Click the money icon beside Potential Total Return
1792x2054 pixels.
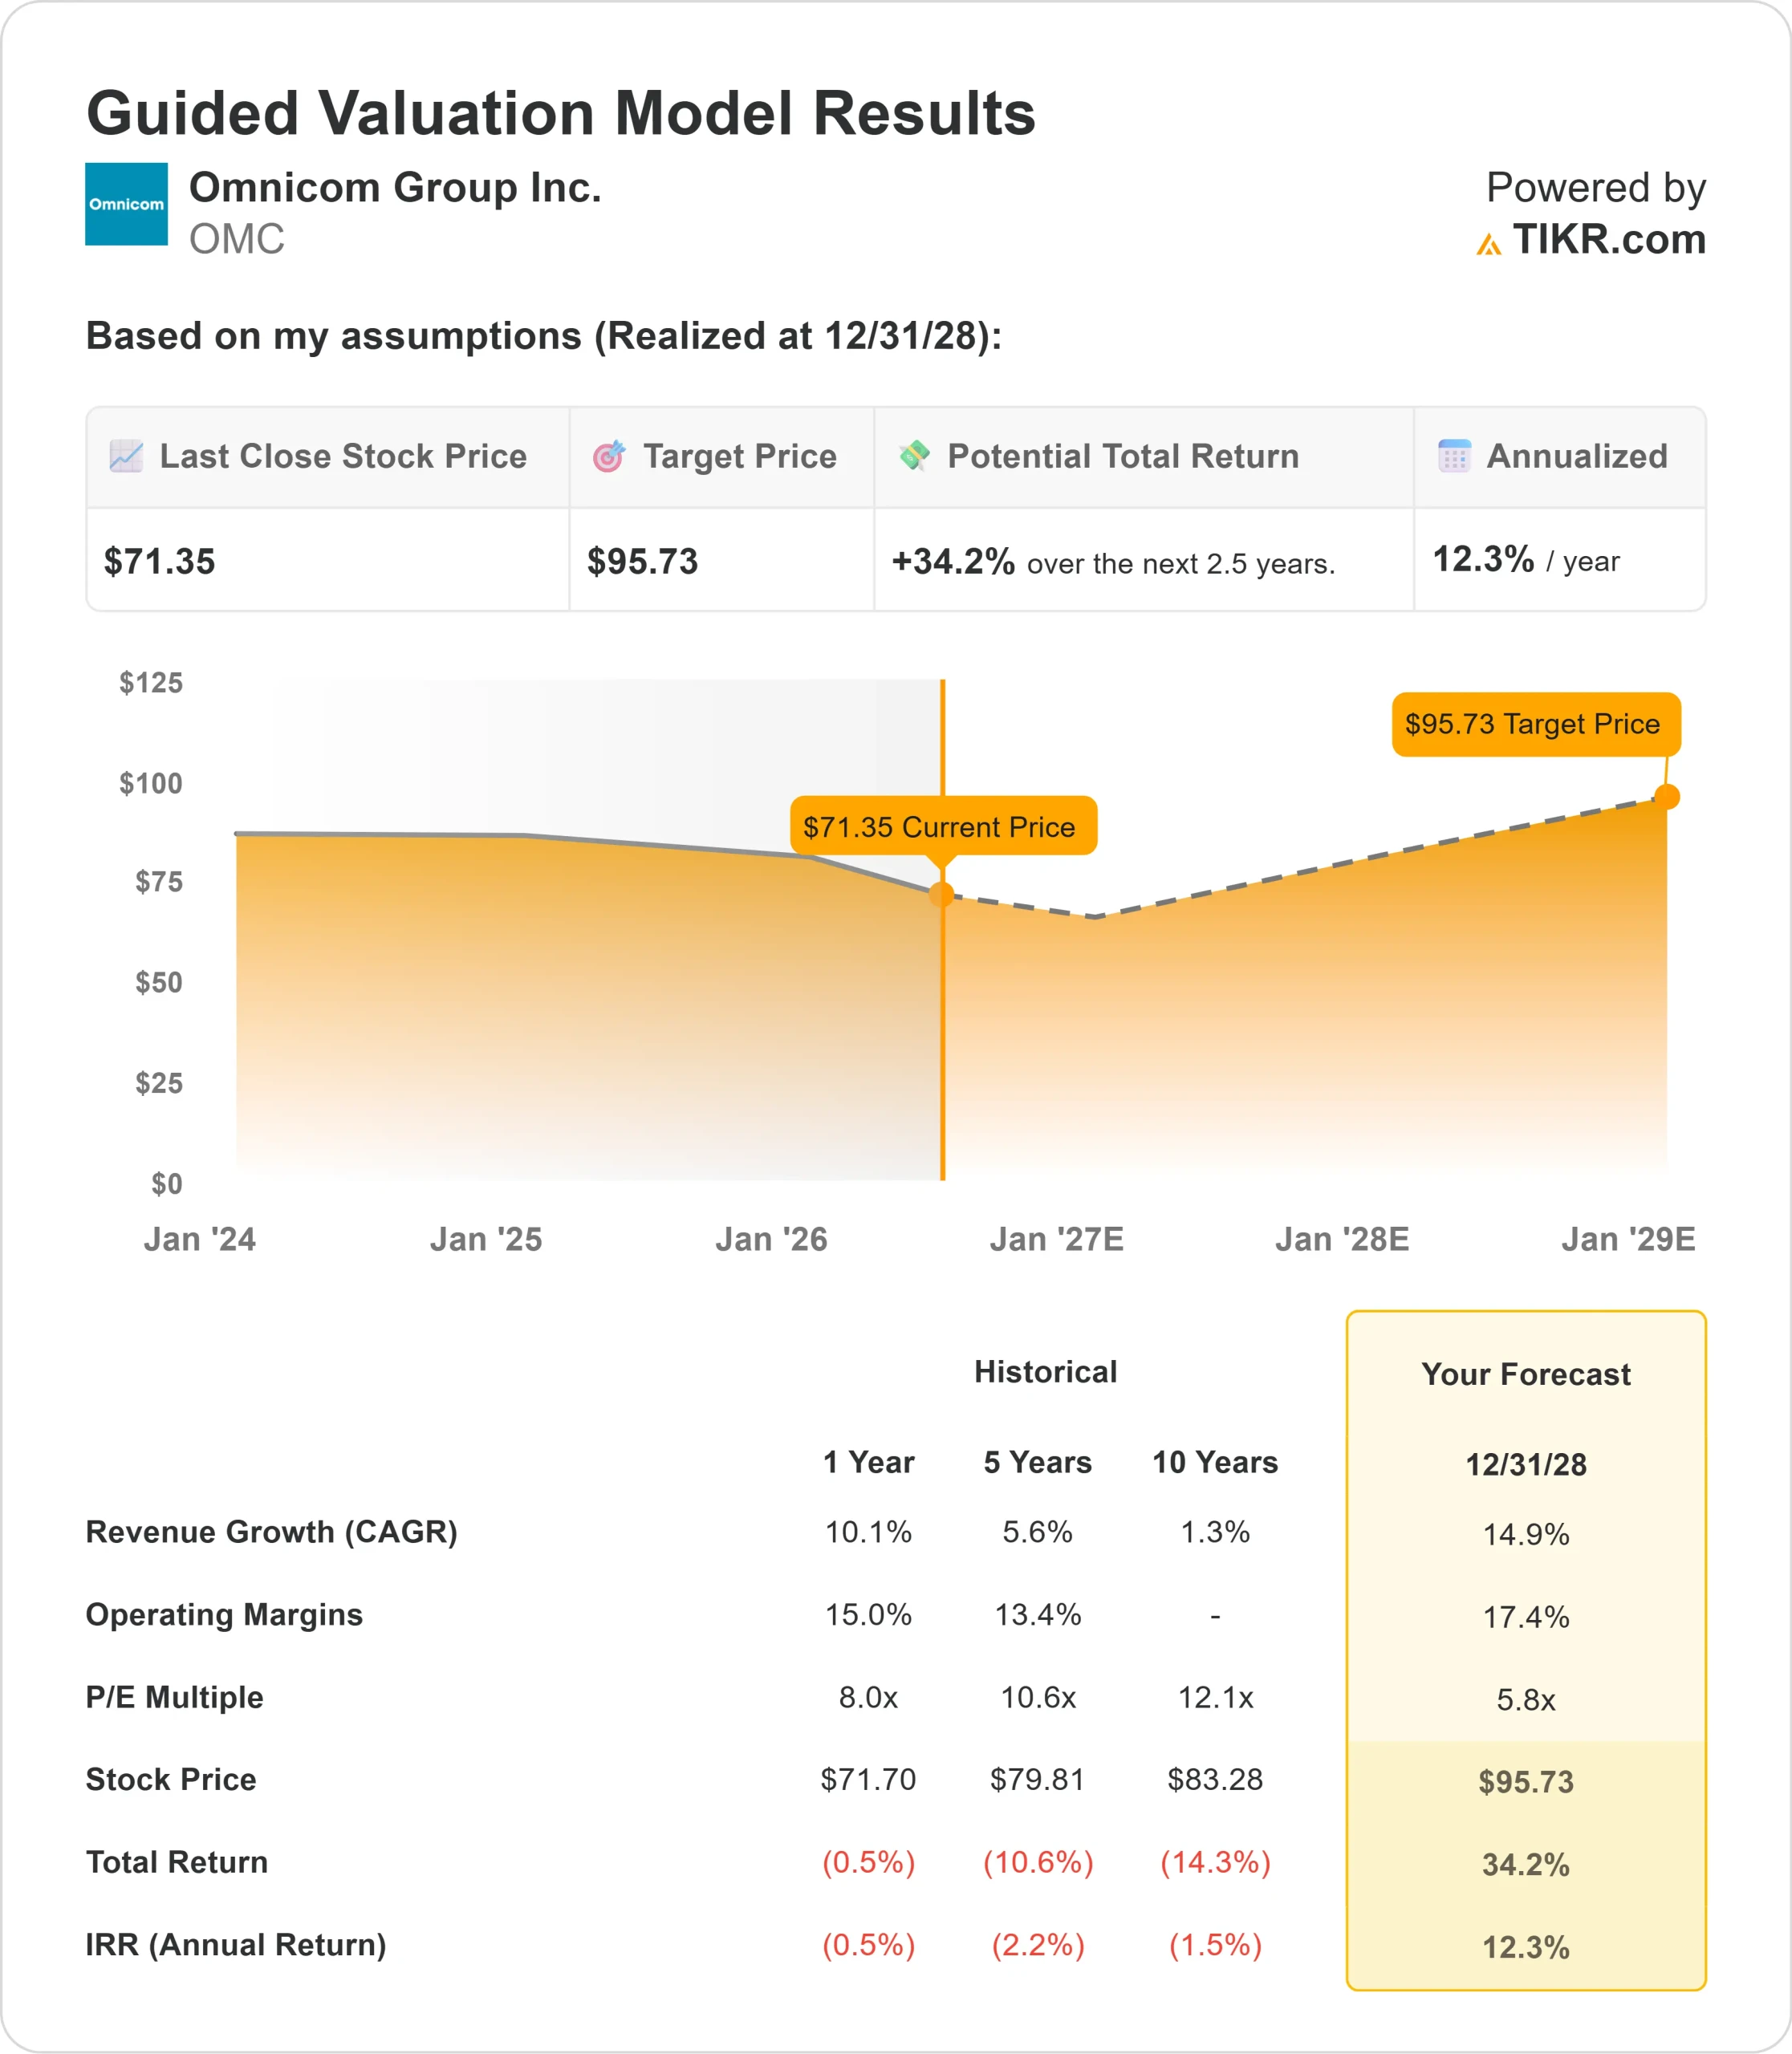pyautogui.click(x=914, y=455)
